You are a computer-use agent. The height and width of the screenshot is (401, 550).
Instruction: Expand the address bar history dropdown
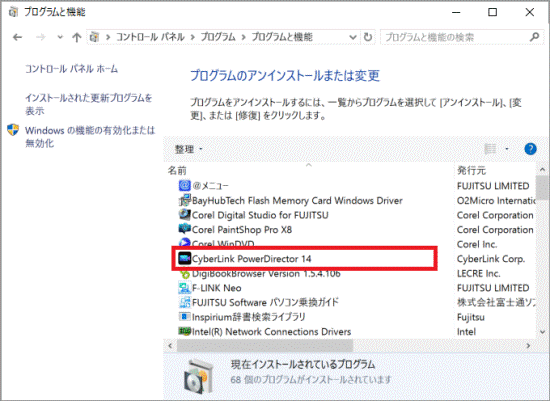[353, 37]
